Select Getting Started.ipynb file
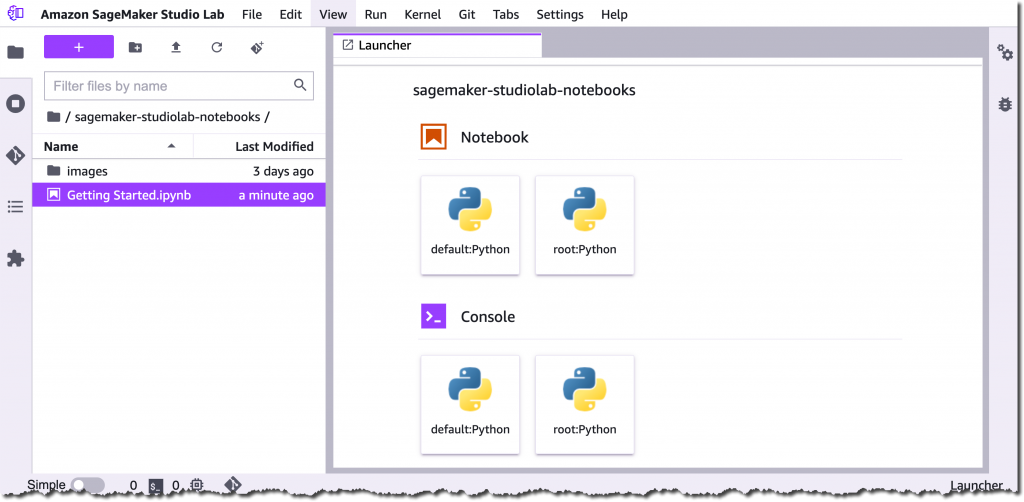This screenshot has width=1024, height=502. click(x=179, y=195)
